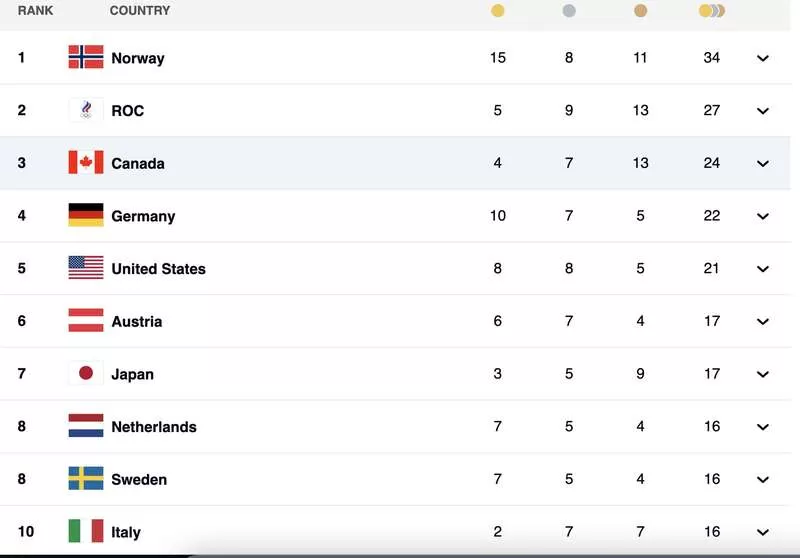Click the ROC emblem icon
This screenshot has height=558, width=800.
tap(86, 110)
